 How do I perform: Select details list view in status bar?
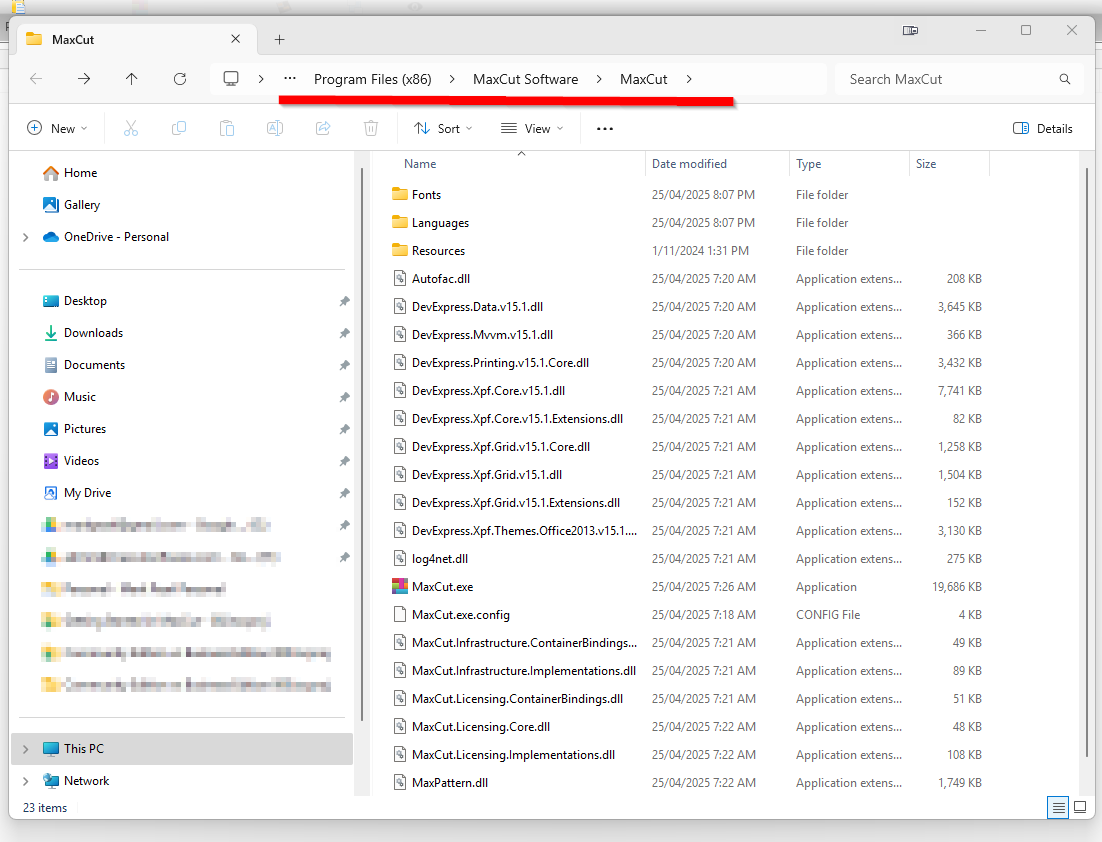point(1058,807)
